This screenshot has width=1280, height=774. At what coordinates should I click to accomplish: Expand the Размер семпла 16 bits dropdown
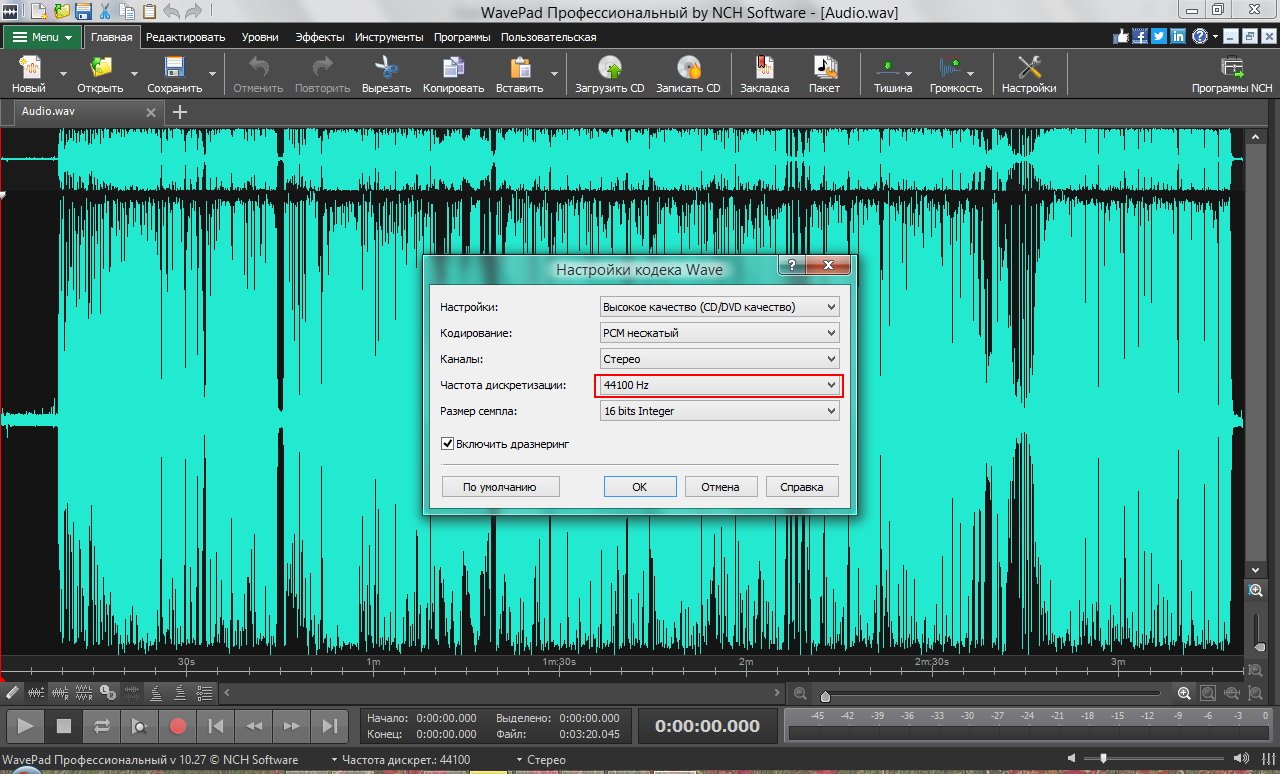[x=719, y=411]
